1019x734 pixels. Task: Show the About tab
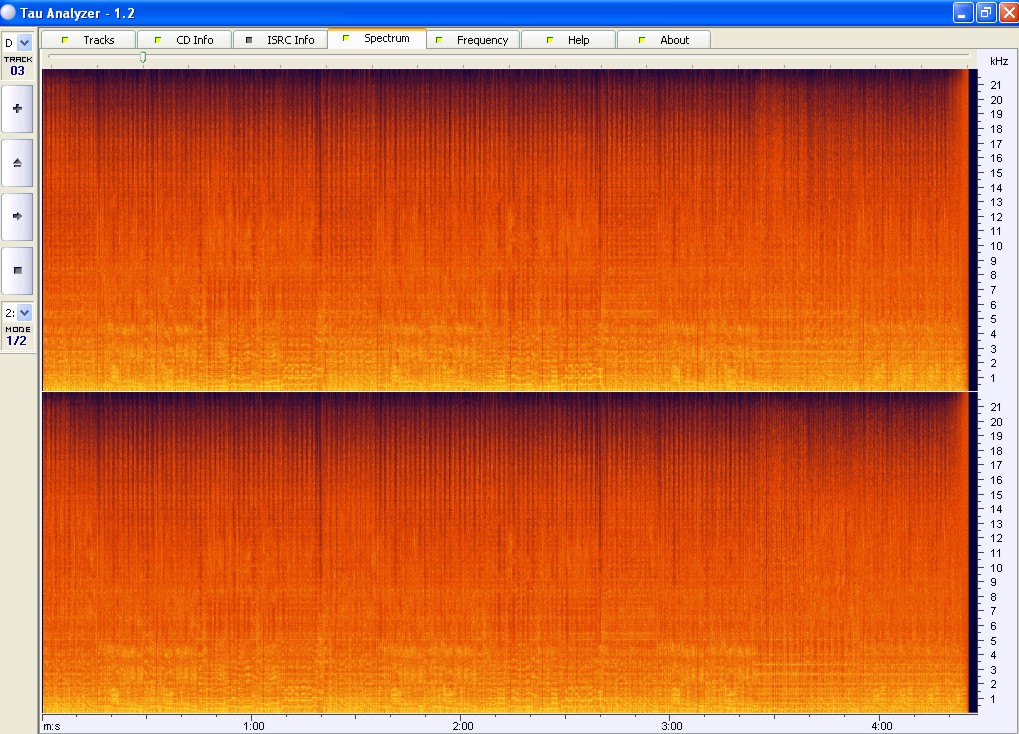coord(664,40)
